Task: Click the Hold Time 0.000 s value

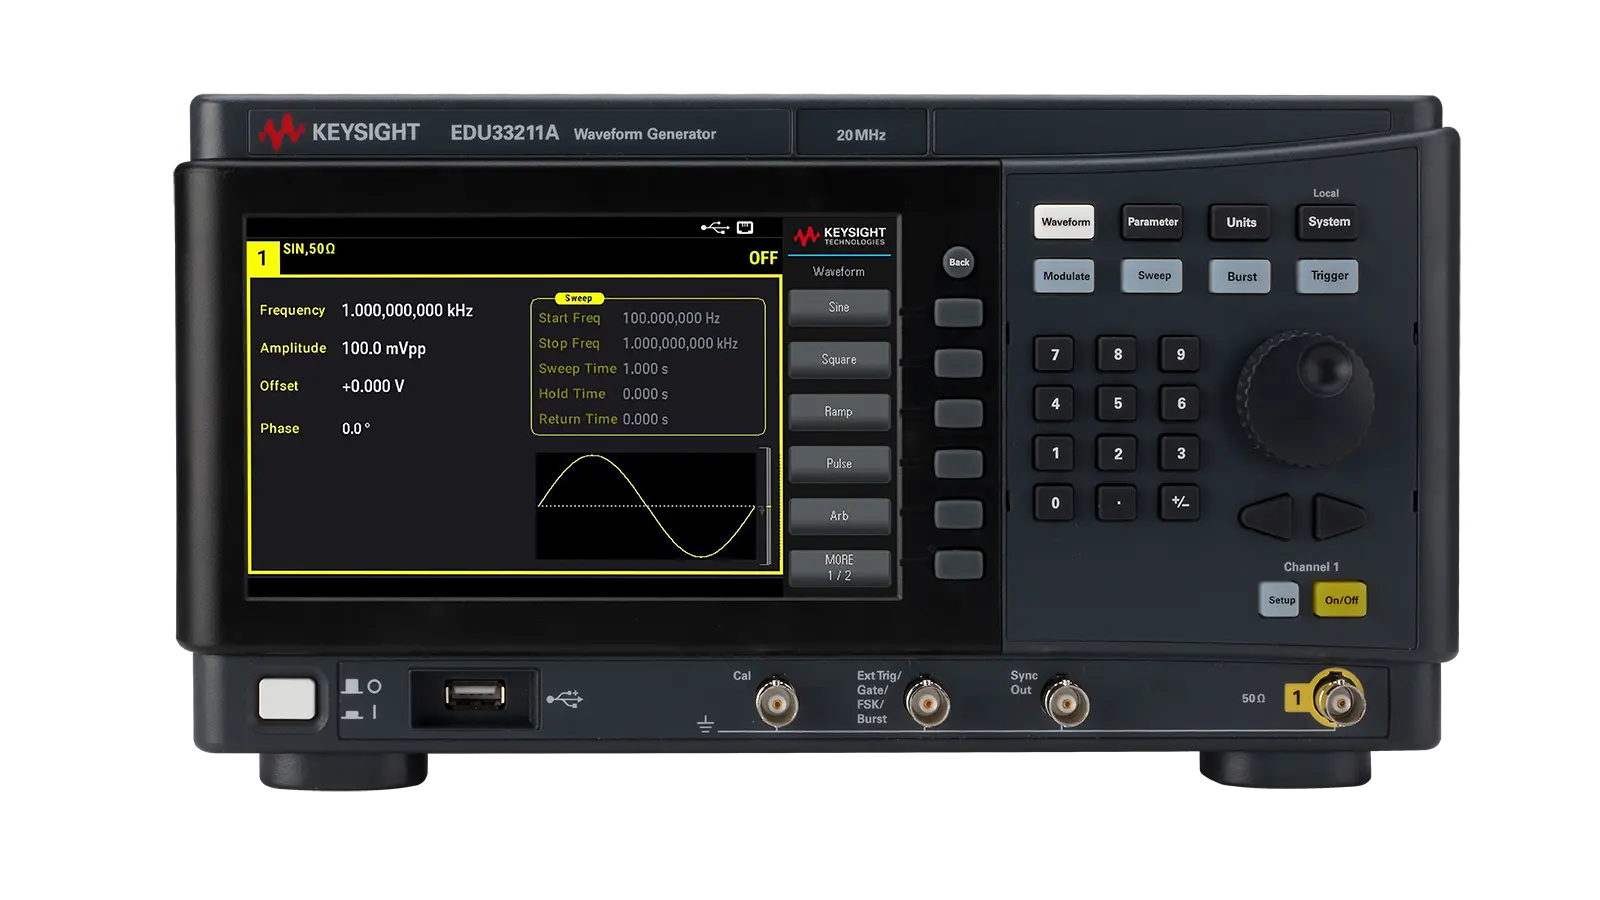Action: pyautogui.click(x=645, y=394)
